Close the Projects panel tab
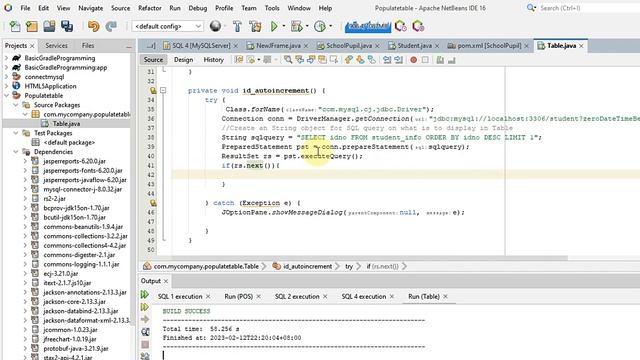 [32, 46]
